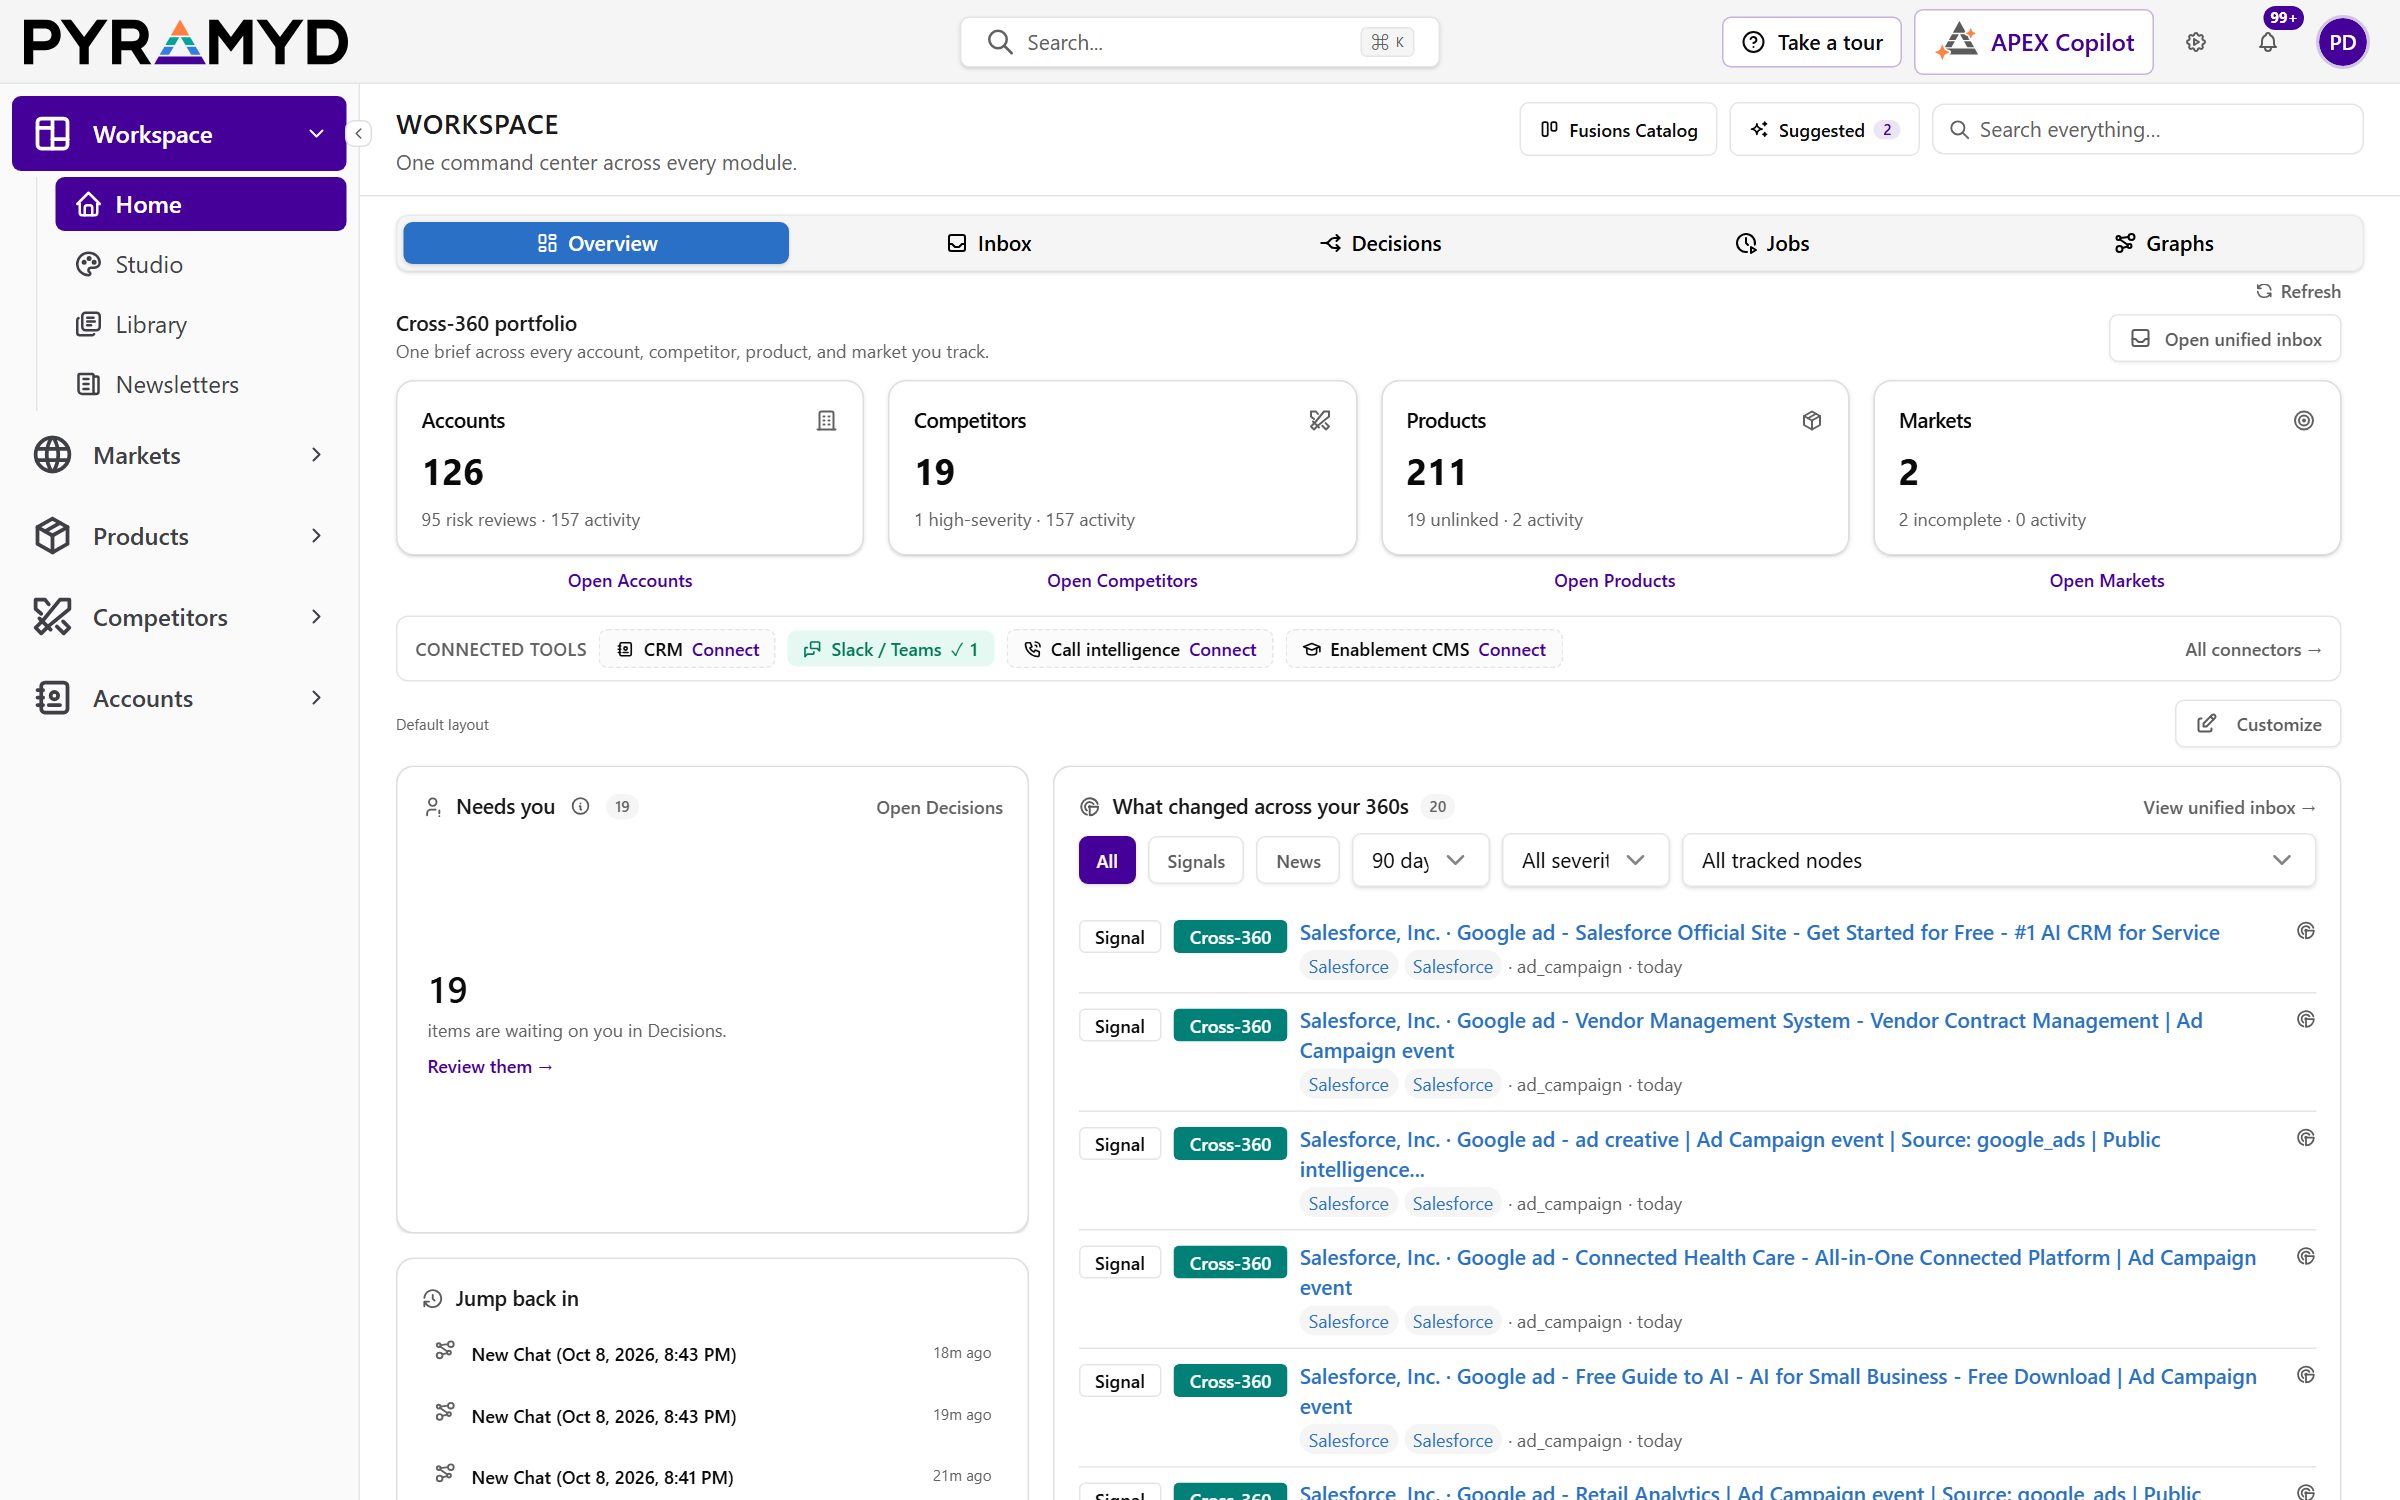Viewport: 2400px width, 1500px height.
Task: Click the Take a tour button
Action: pyautogui.click(x=1812, y=42)
